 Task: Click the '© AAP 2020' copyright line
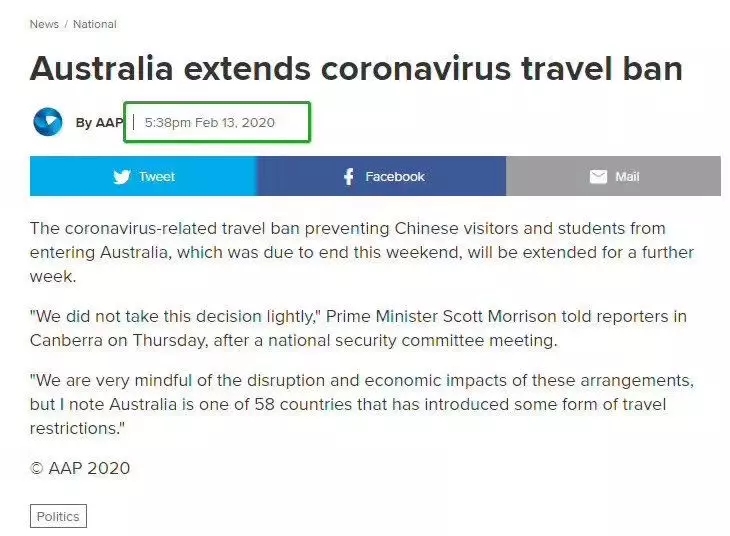point(80,468)
